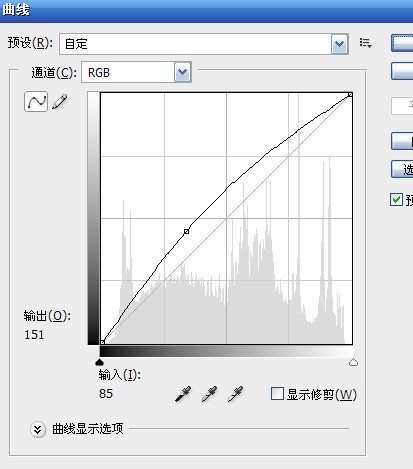Click the bottom-left curve endpoint
This screenshot has height=469, width=413.
pos(103,342)
